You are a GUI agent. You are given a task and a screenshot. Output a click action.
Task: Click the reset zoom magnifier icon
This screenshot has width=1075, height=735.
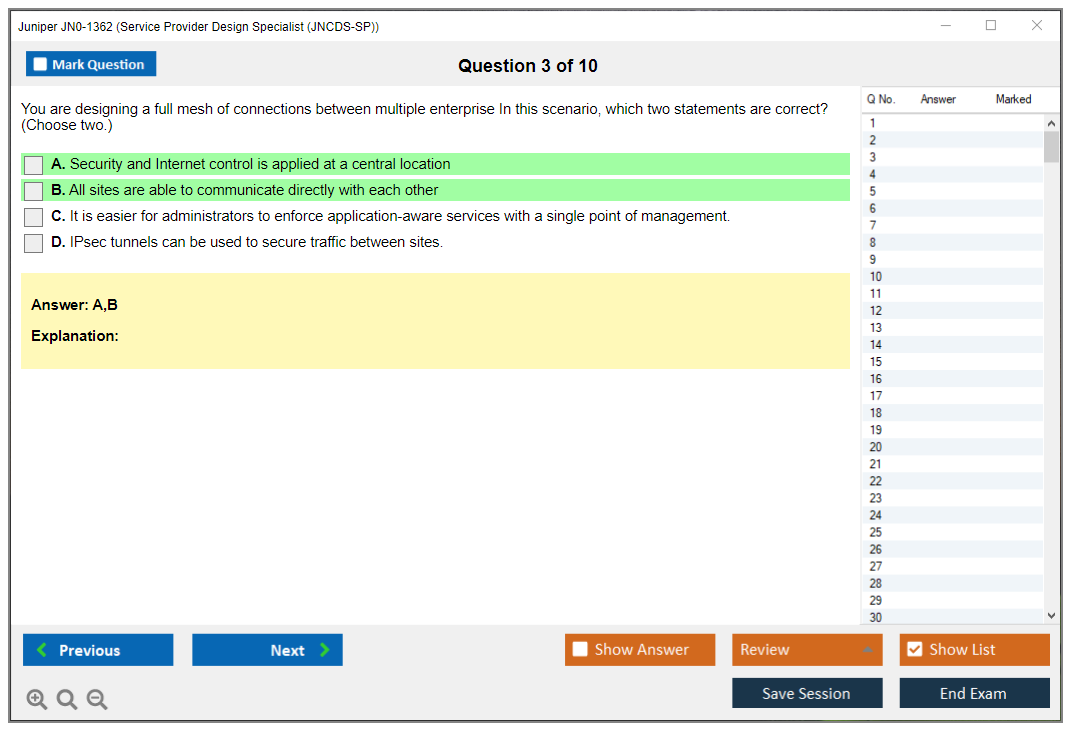click(67, 700)
